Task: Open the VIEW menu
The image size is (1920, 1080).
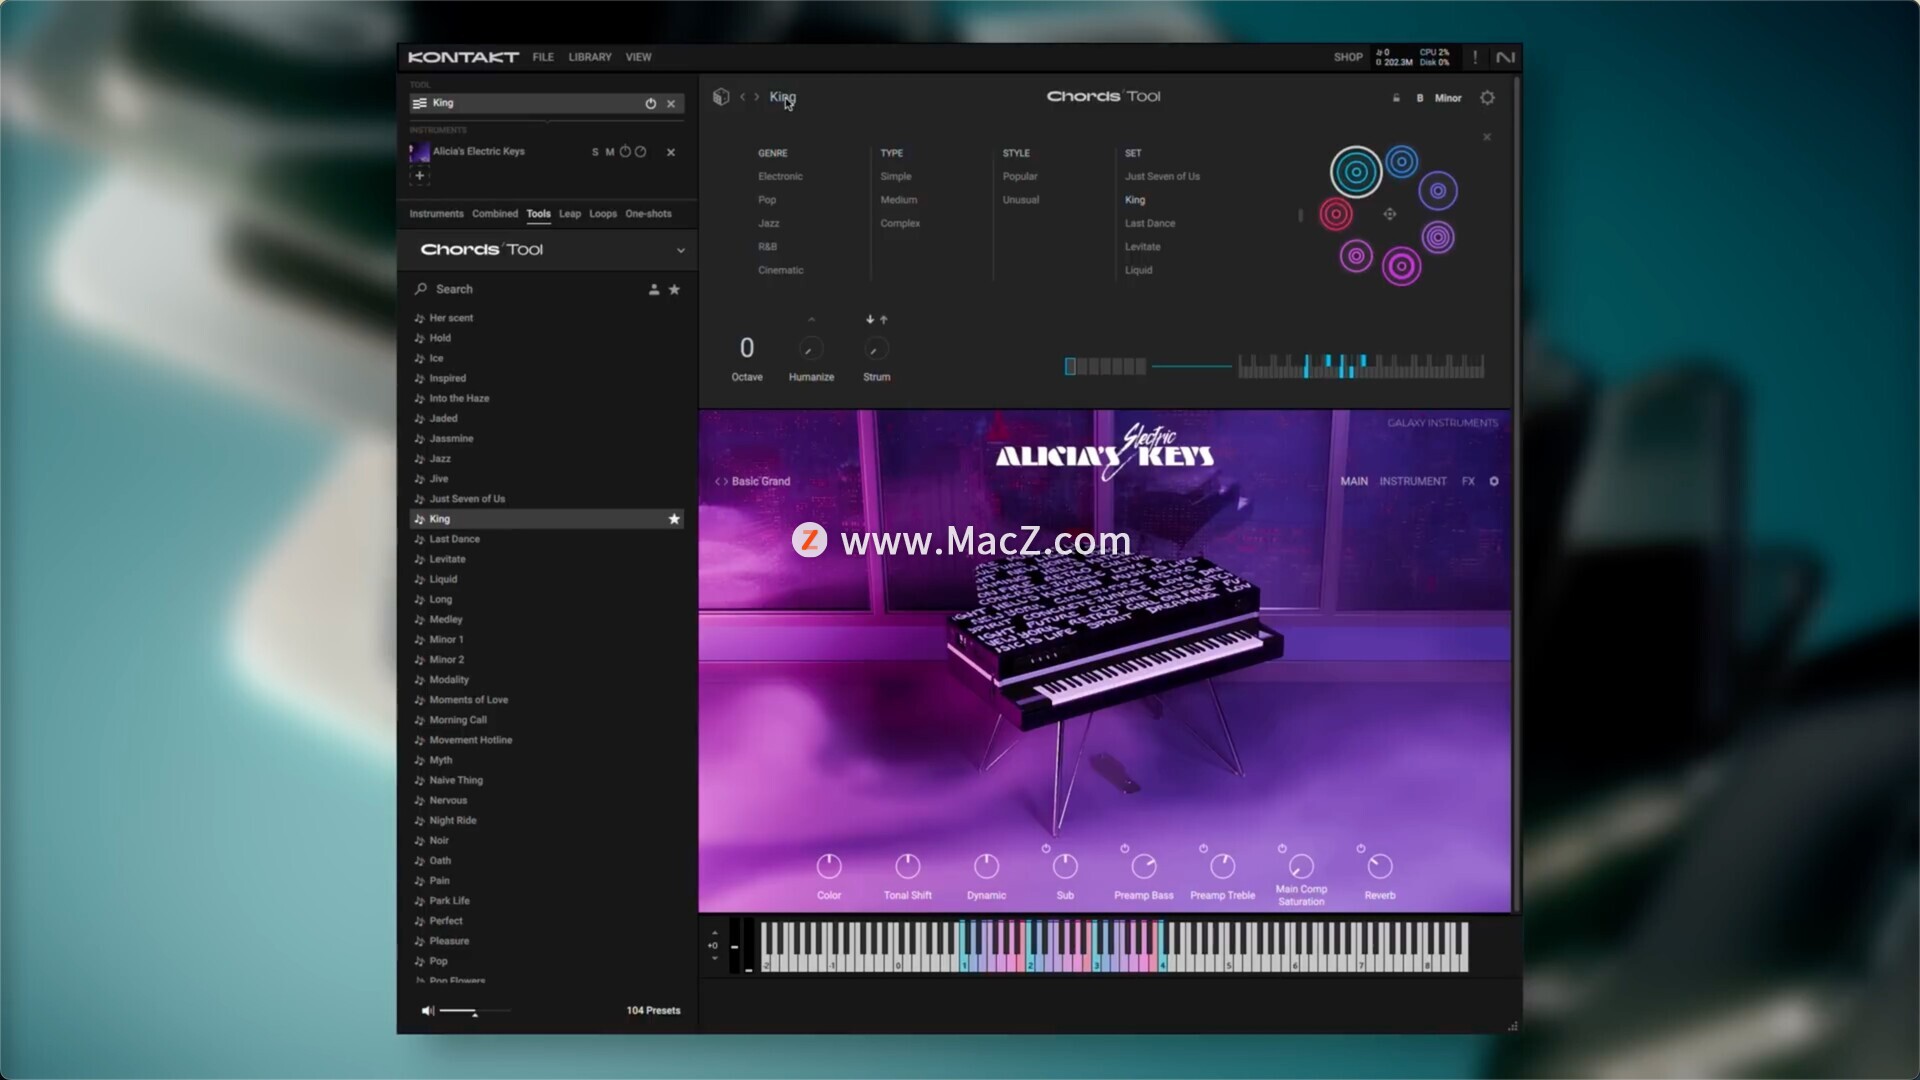Action: [x=638, y=57]
